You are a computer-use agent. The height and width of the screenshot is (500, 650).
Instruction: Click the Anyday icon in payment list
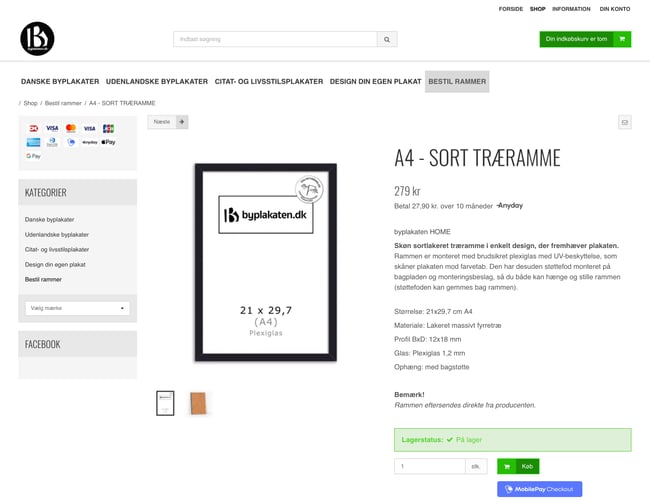click(90, 142)
